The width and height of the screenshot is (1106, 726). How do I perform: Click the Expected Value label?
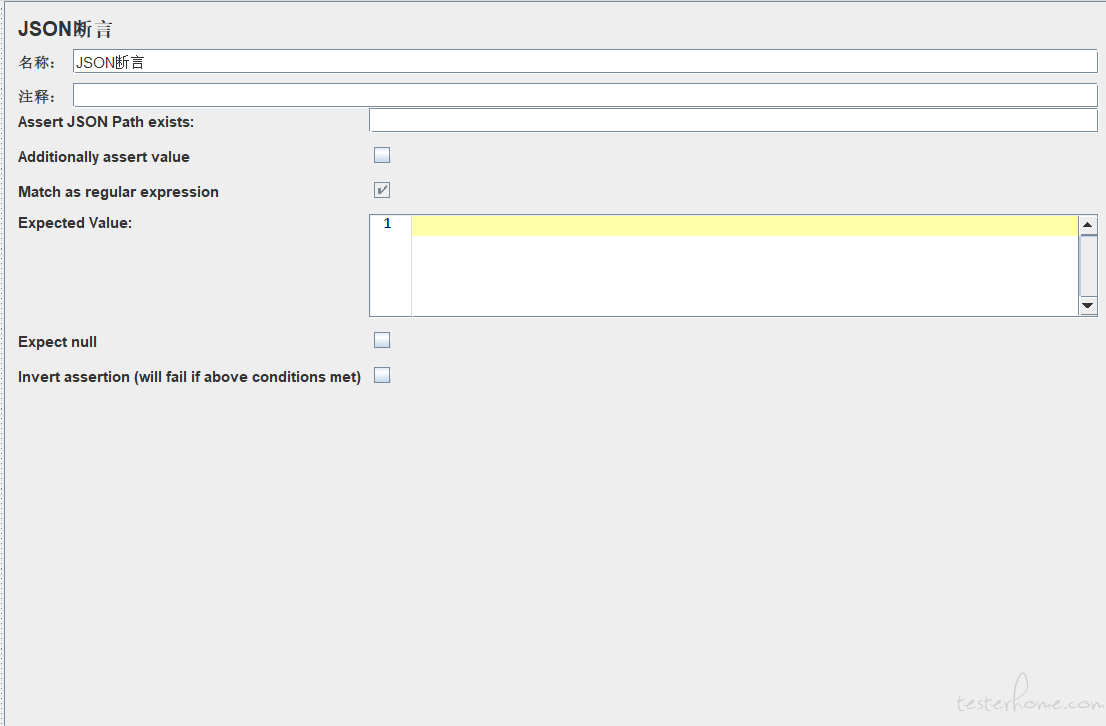point(75,223)
